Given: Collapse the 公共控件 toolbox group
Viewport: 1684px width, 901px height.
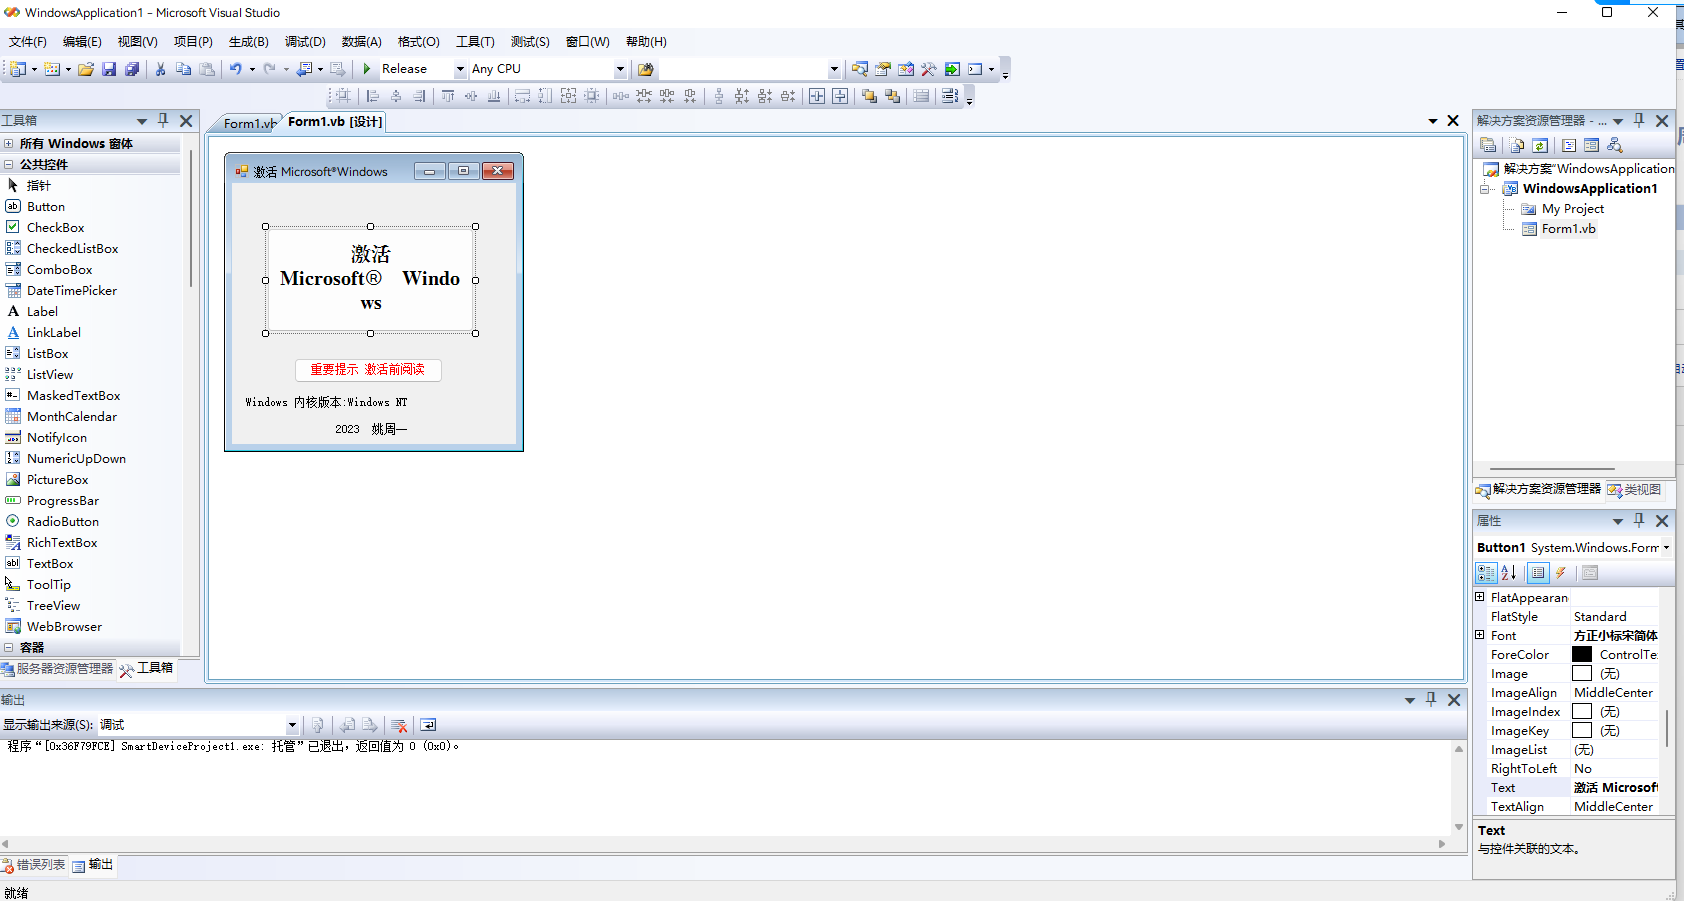Looking at the screenshot, I should pyautogui.click(x=9, y=164).
